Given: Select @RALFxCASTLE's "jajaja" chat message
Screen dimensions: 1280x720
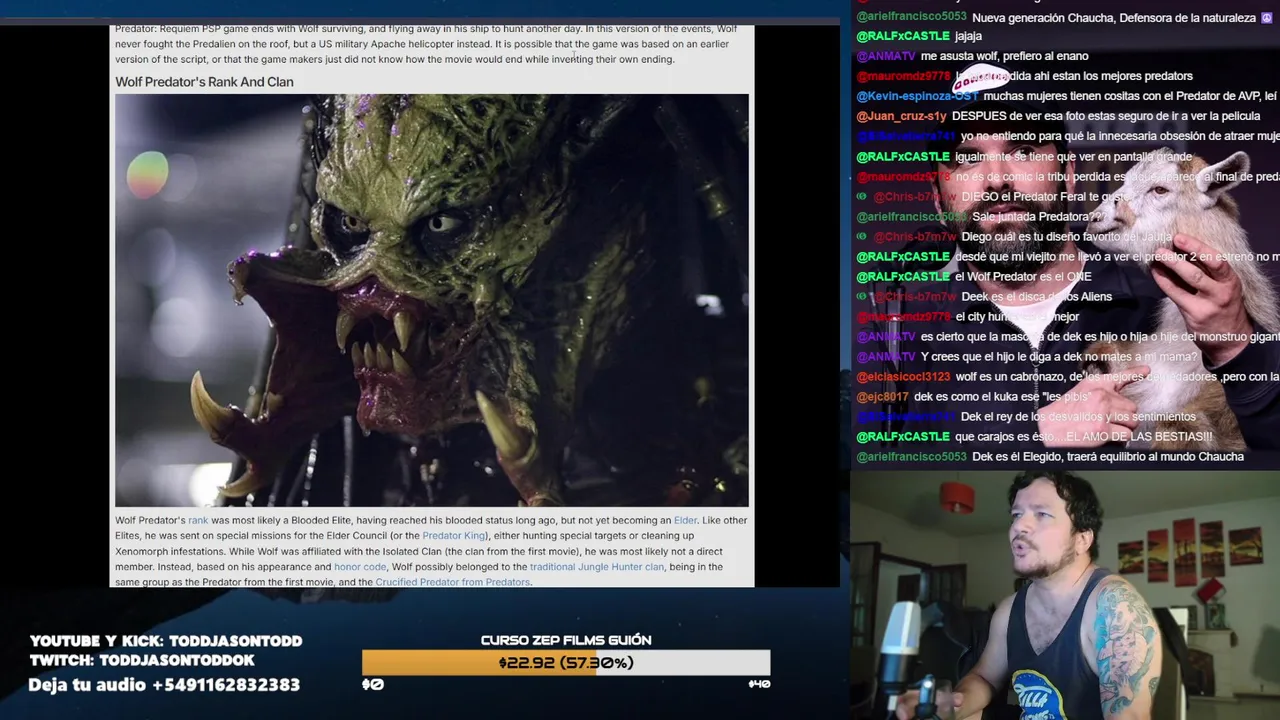Looking at the screenshot, I should [919, 36].
